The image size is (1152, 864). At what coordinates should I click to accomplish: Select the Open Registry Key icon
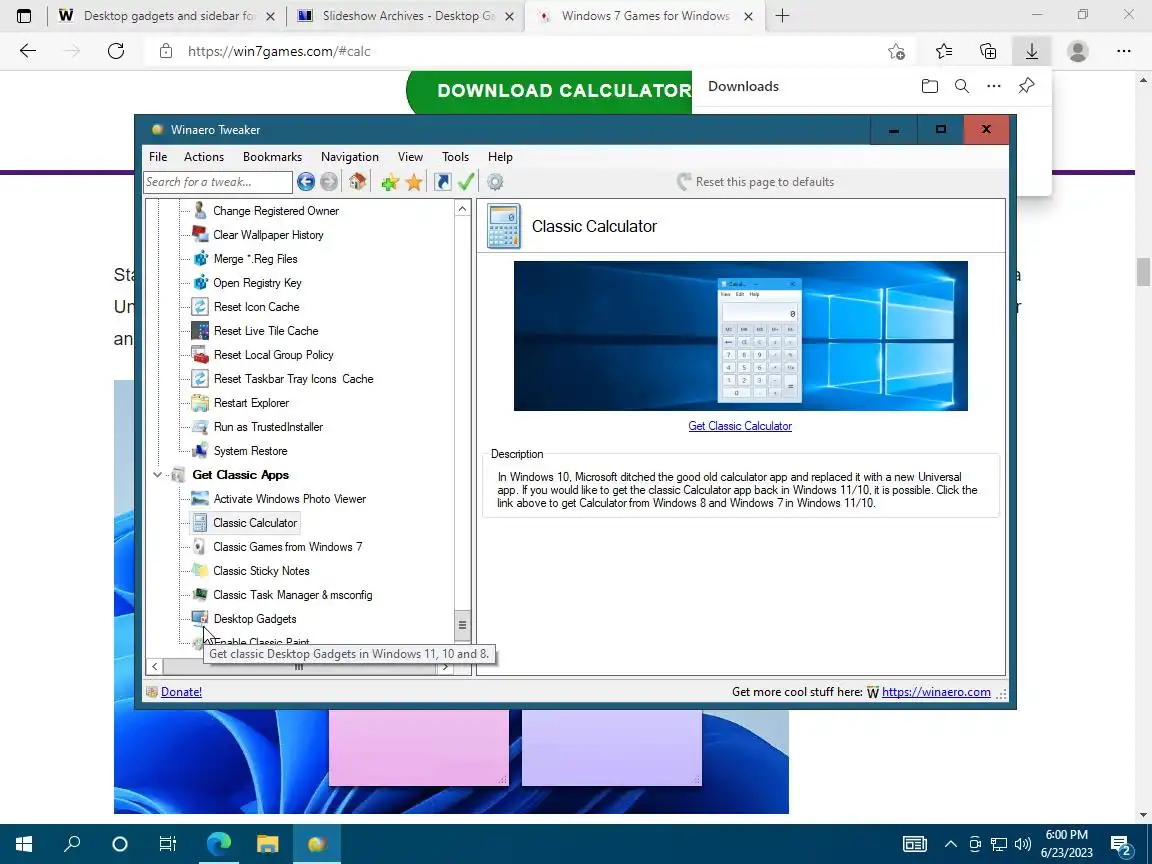(x=200, y=283)
